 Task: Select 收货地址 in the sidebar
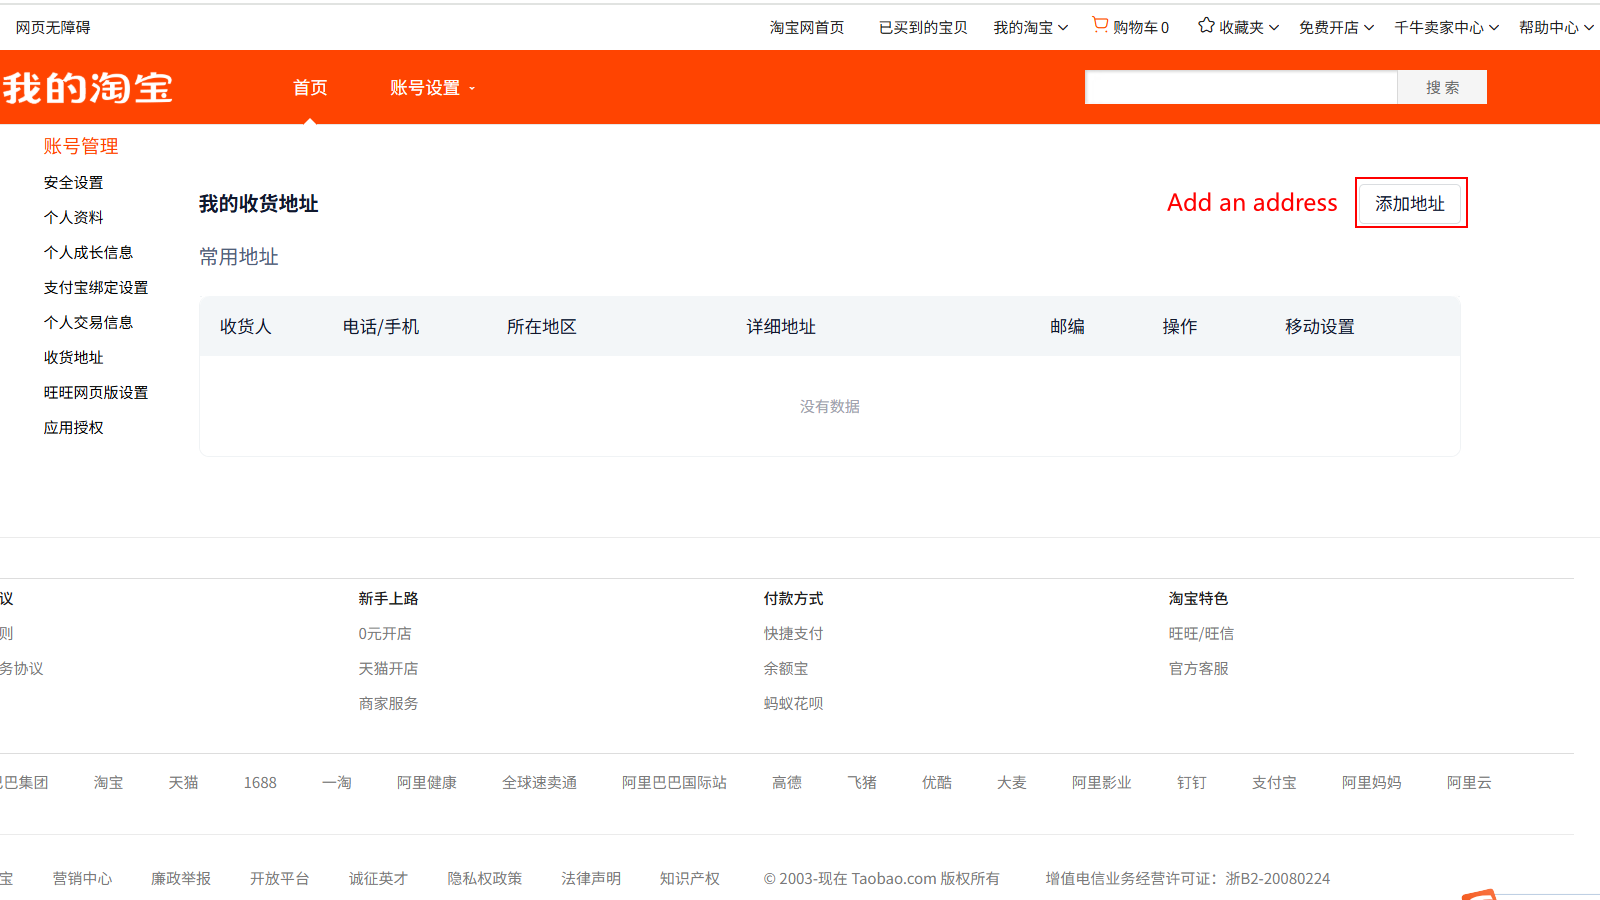tap(73, 358)
